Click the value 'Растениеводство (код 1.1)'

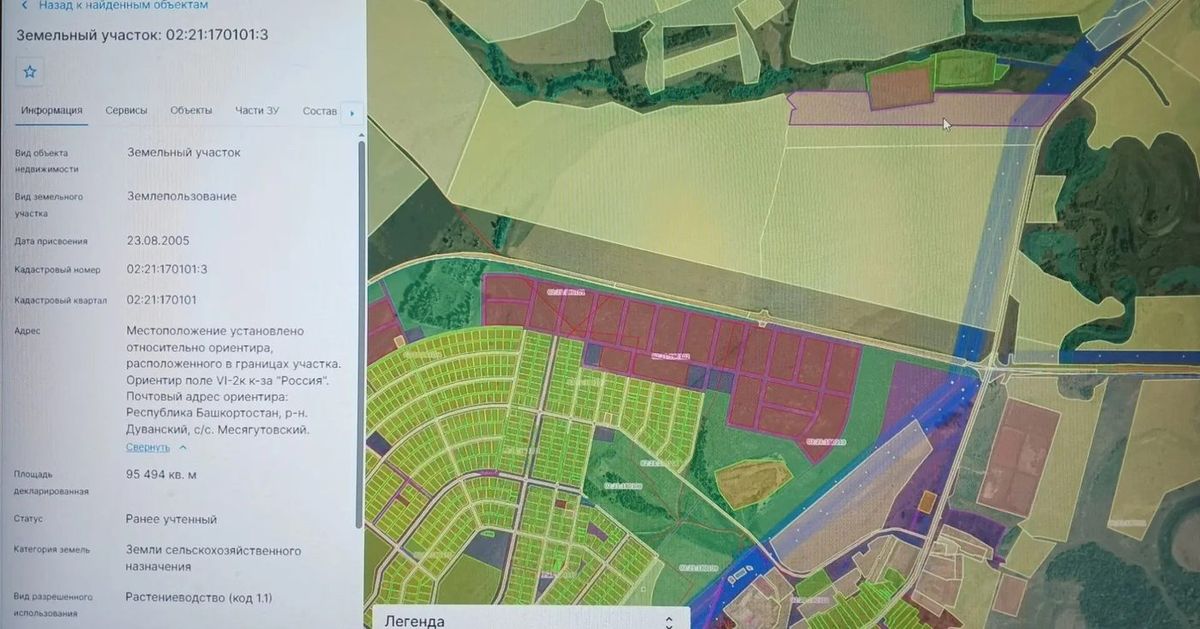(x=198, y=598)
